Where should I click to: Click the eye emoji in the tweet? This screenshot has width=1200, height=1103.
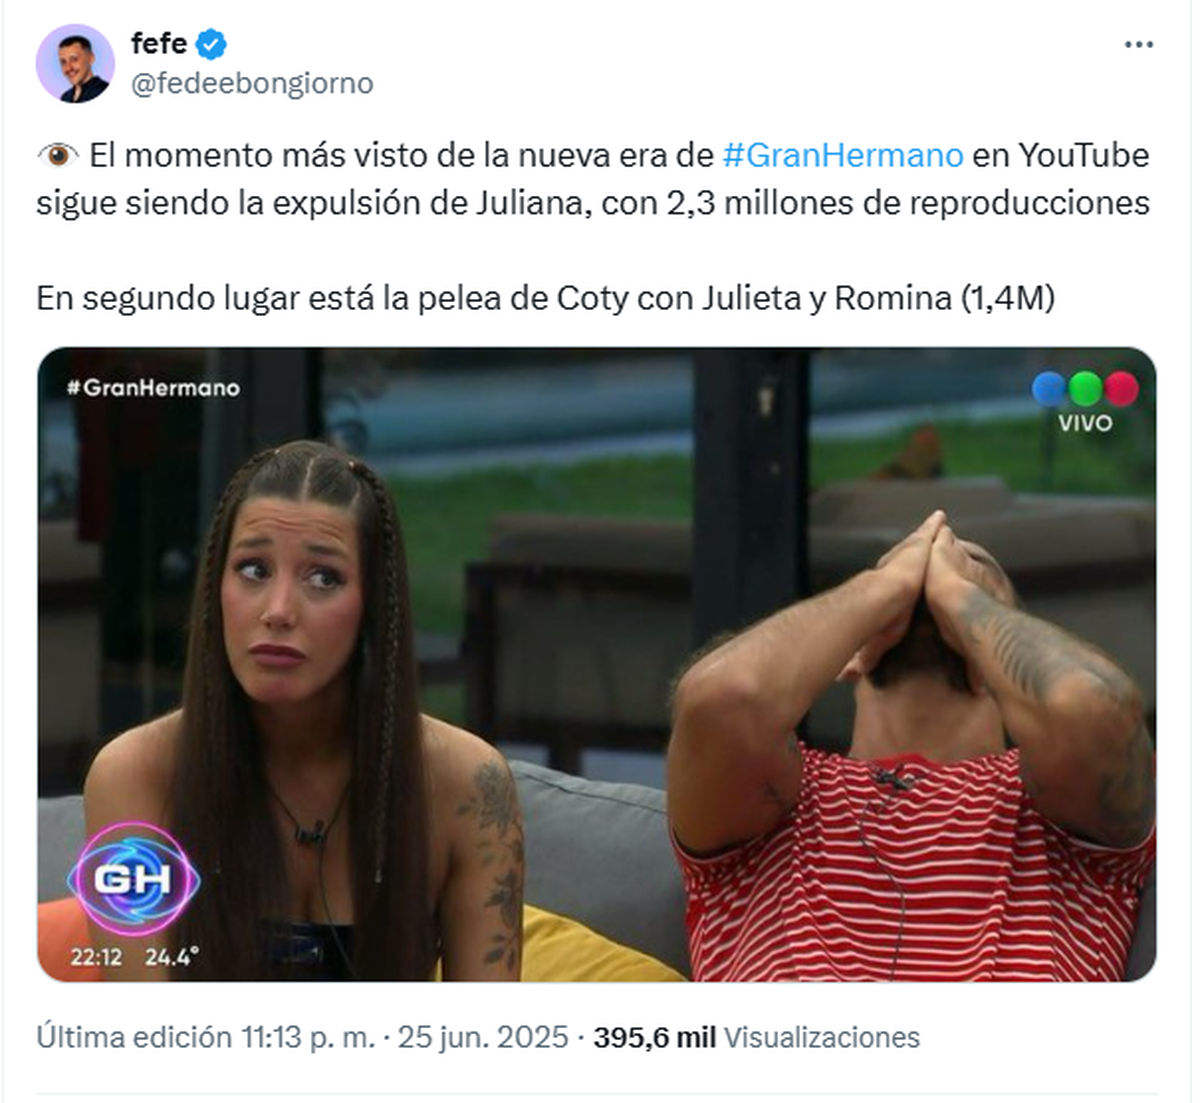tap(57, 155)
